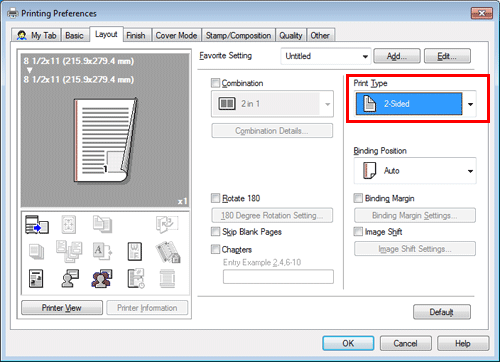Check the Skip Blank Pages option
The height and width of the screenshot is (362, 500).
click(215, 231)
